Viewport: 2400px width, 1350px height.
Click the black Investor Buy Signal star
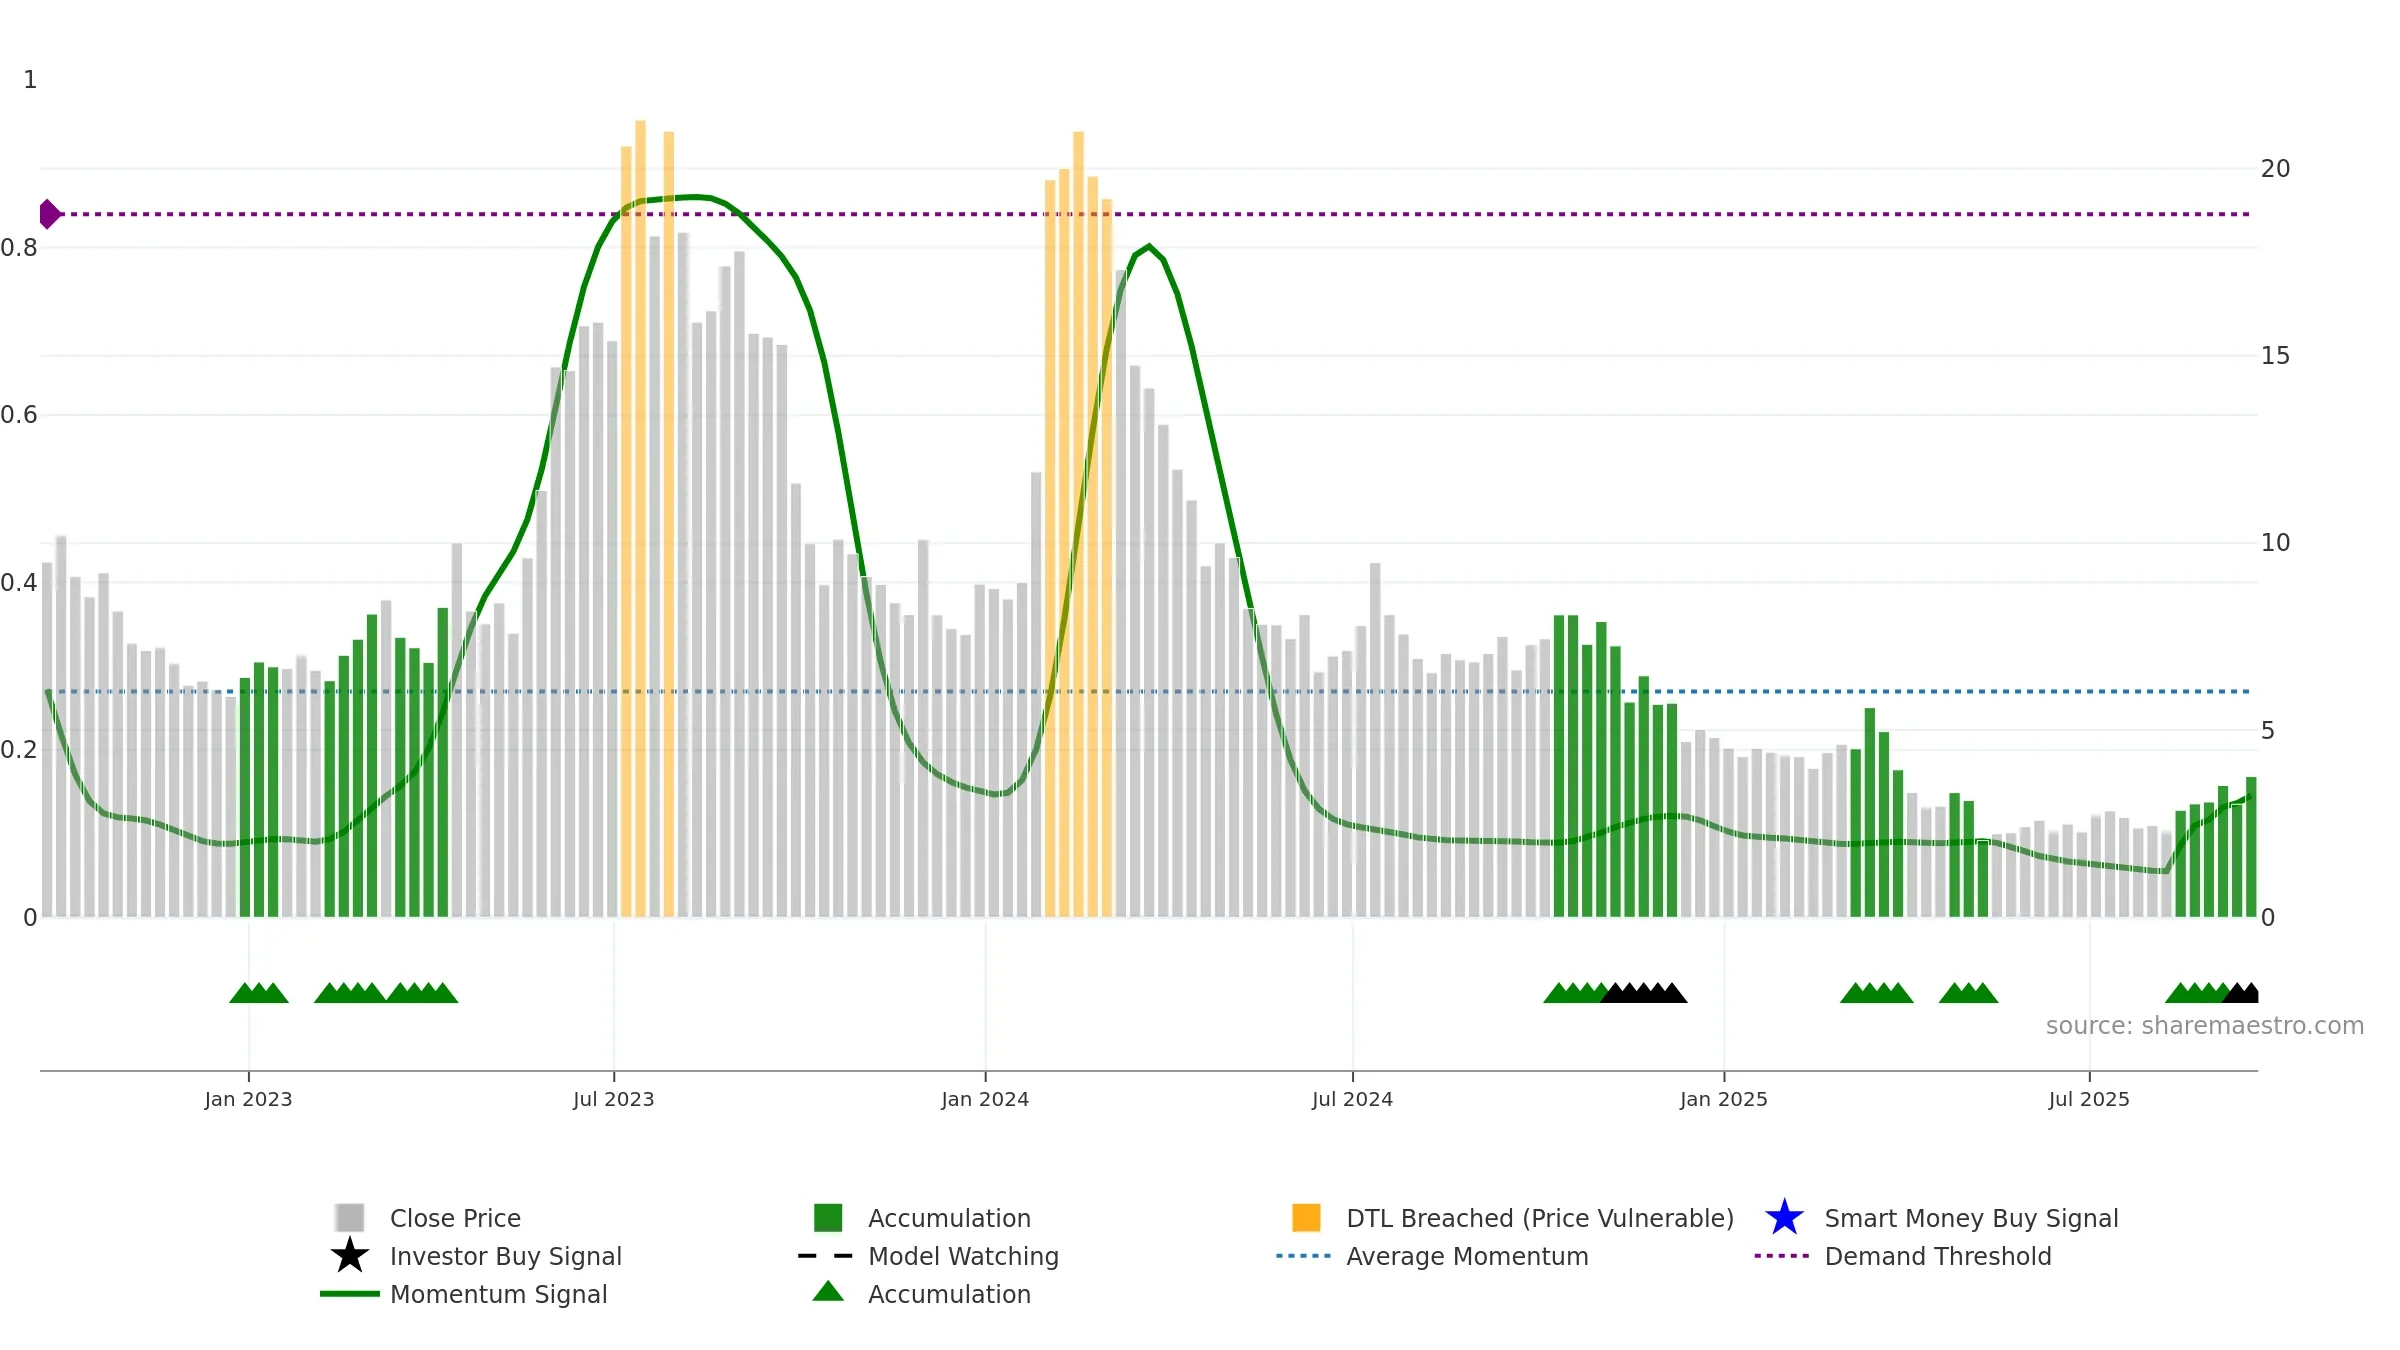point(349,1255)
